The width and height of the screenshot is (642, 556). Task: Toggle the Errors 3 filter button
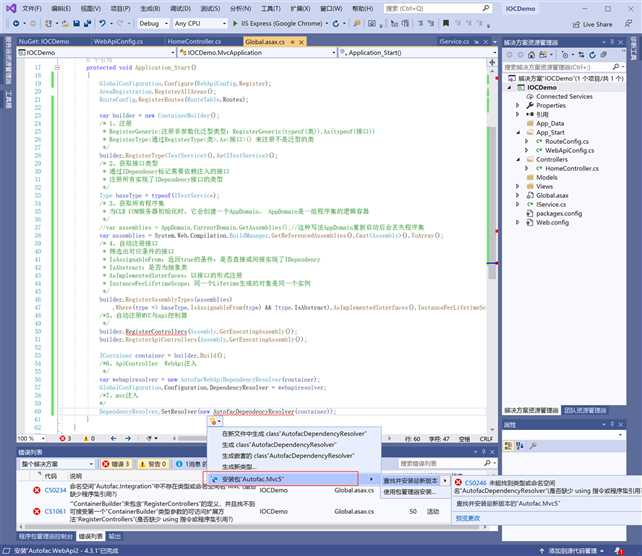coord(116,464)
